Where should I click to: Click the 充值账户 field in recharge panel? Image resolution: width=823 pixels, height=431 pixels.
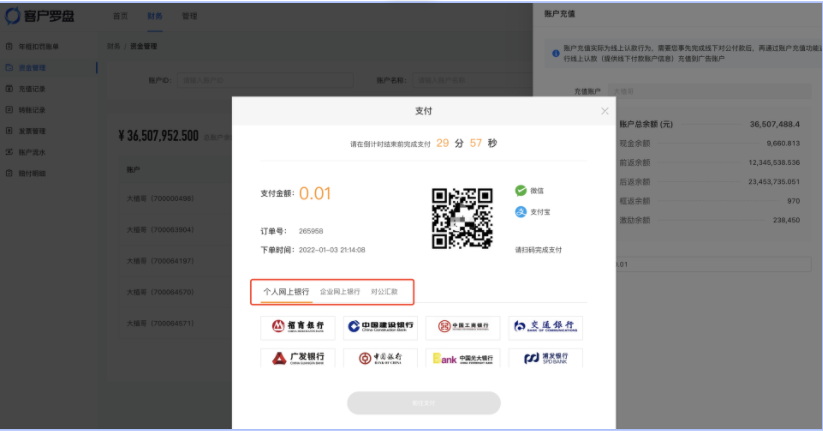click(710, 91)
